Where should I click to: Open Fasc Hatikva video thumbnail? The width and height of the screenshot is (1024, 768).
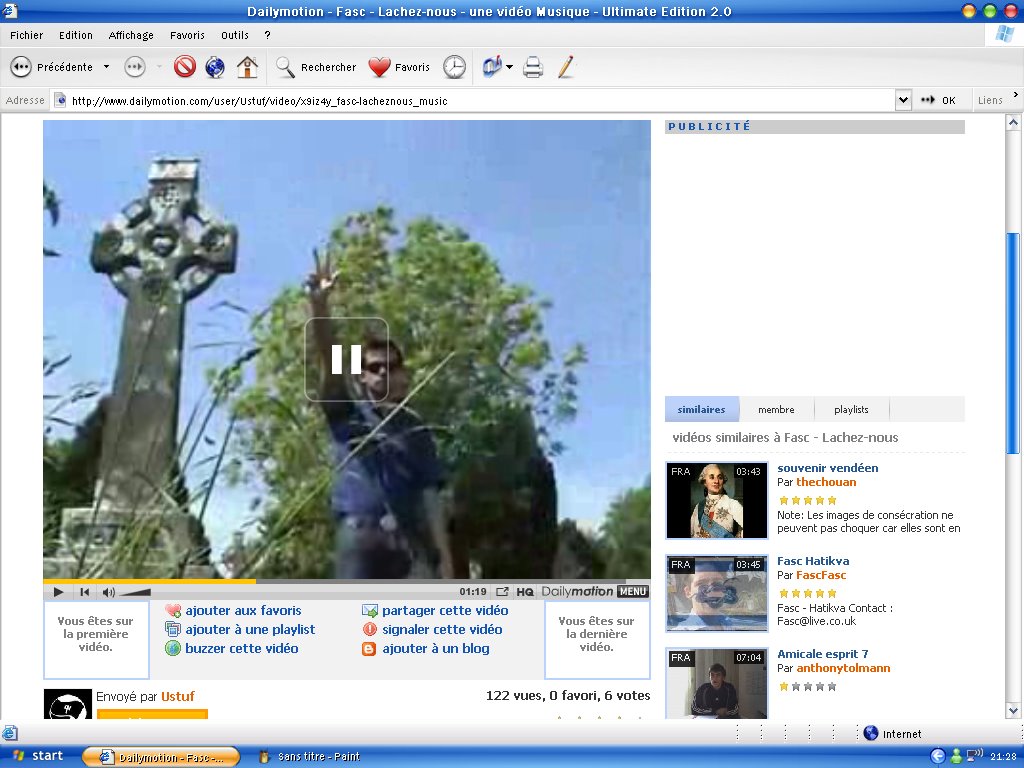[x=716, y=593]
